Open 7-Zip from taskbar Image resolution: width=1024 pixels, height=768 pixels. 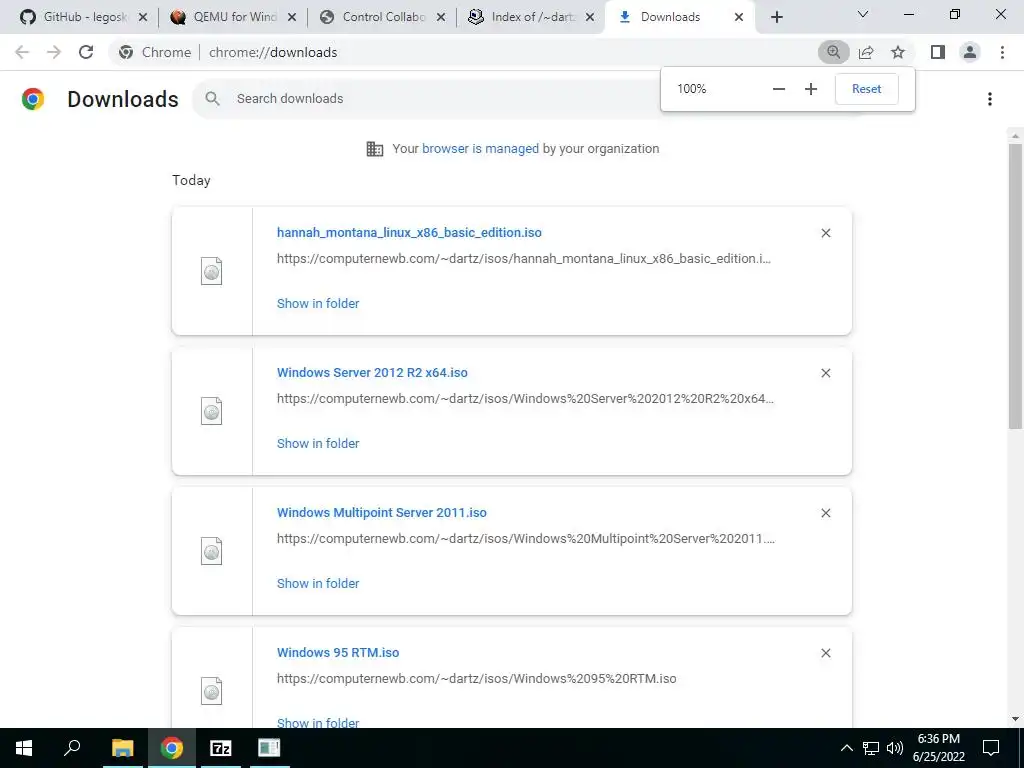pyautogui.click(x=220, y=748)
